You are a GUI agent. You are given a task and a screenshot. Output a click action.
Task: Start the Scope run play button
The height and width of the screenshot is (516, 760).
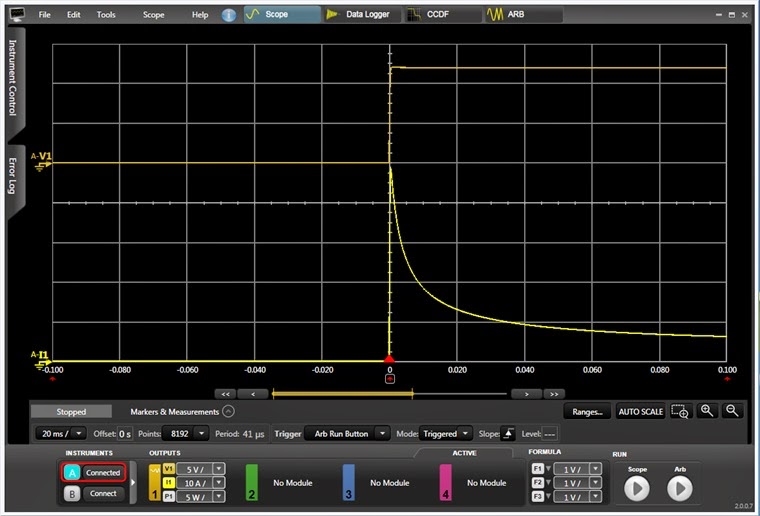(x=636, y=488)
